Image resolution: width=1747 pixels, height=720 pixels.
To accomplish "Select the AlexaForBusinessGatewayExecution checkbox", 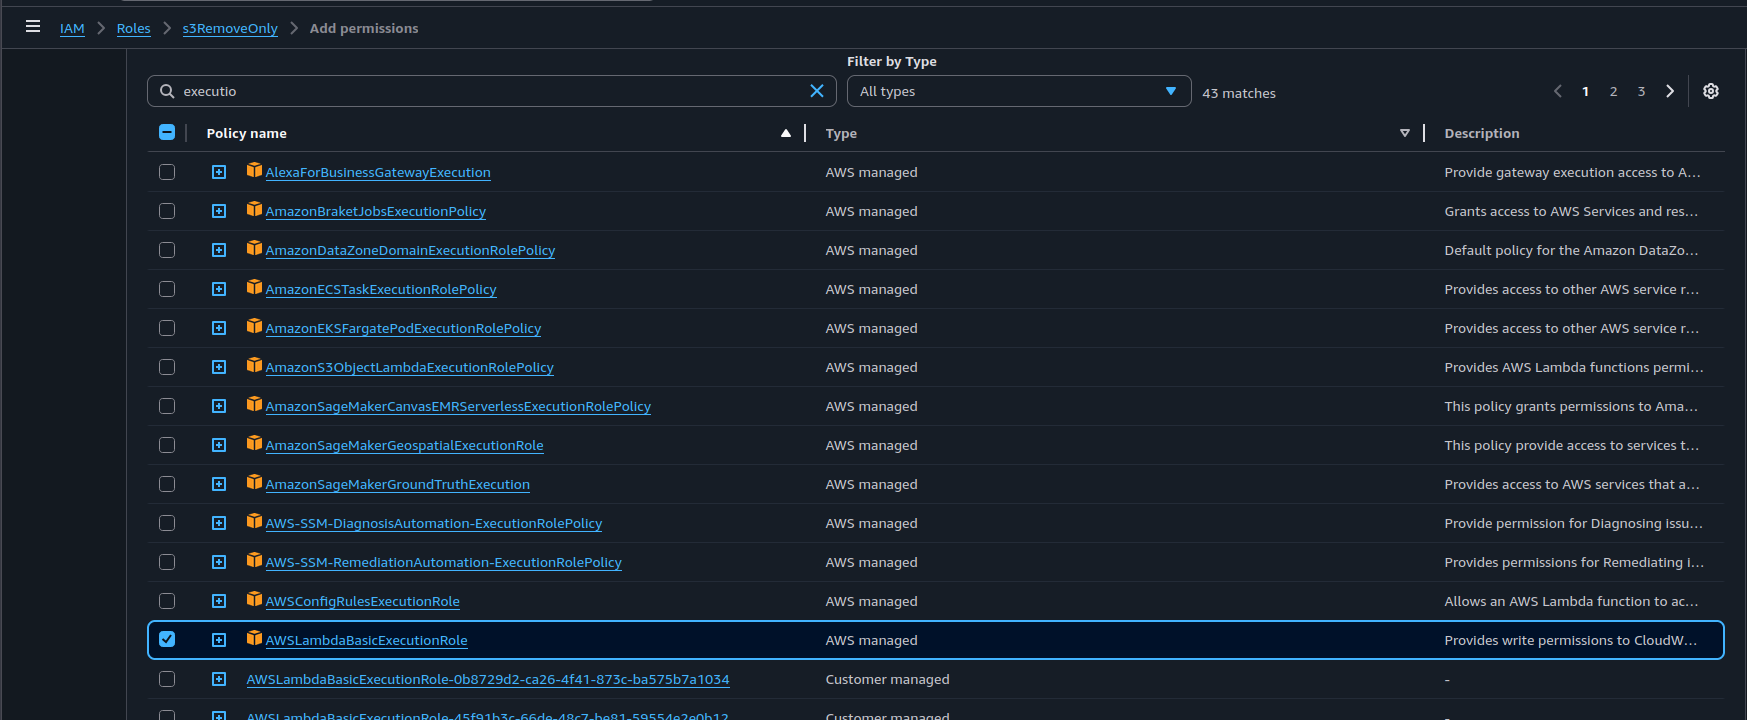I will [167, 172].
